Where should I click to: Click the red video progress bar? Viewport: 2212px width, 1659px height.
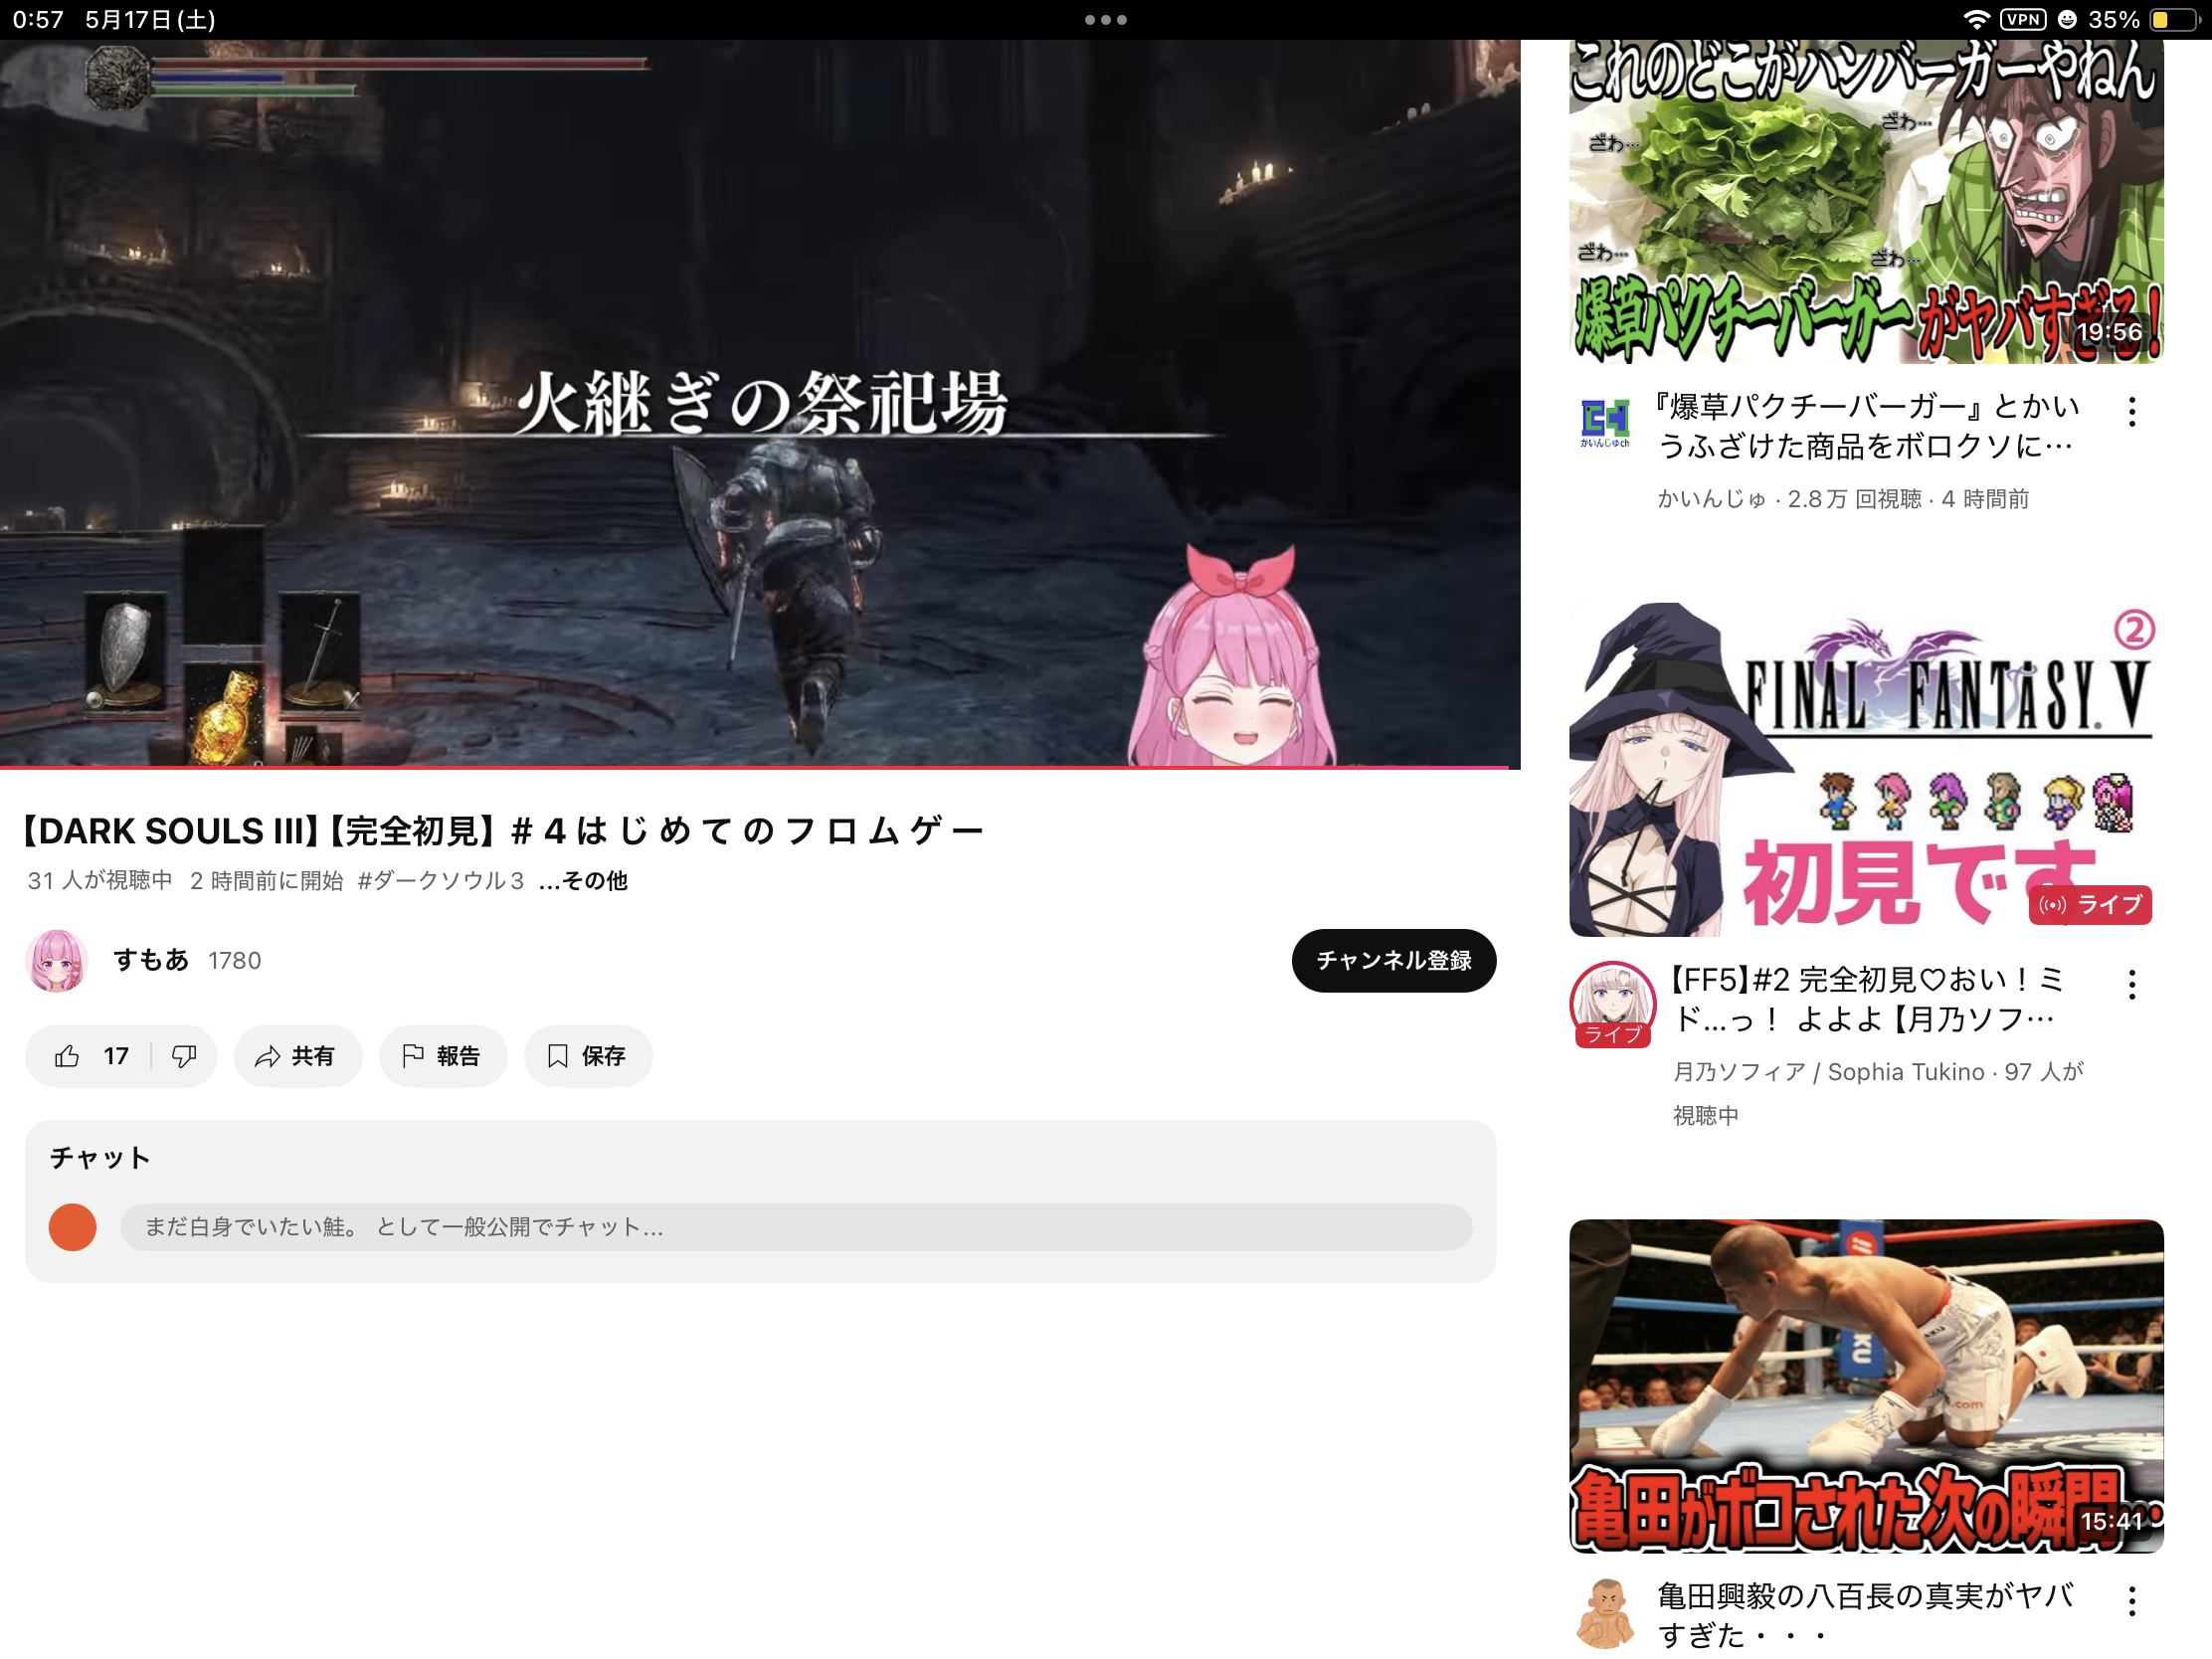tap(755, 767)
